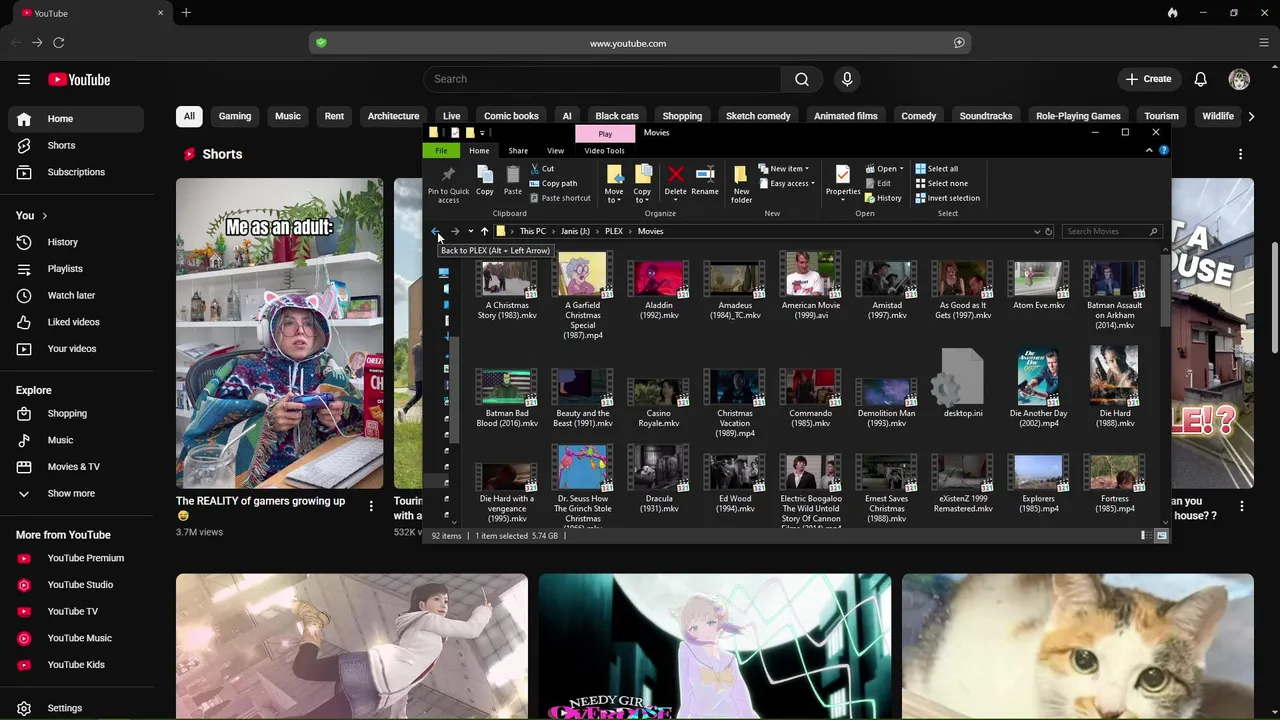Pin to Quick access in Explorer ribbon
The image size is (1280, 720).
coord(448,184)
